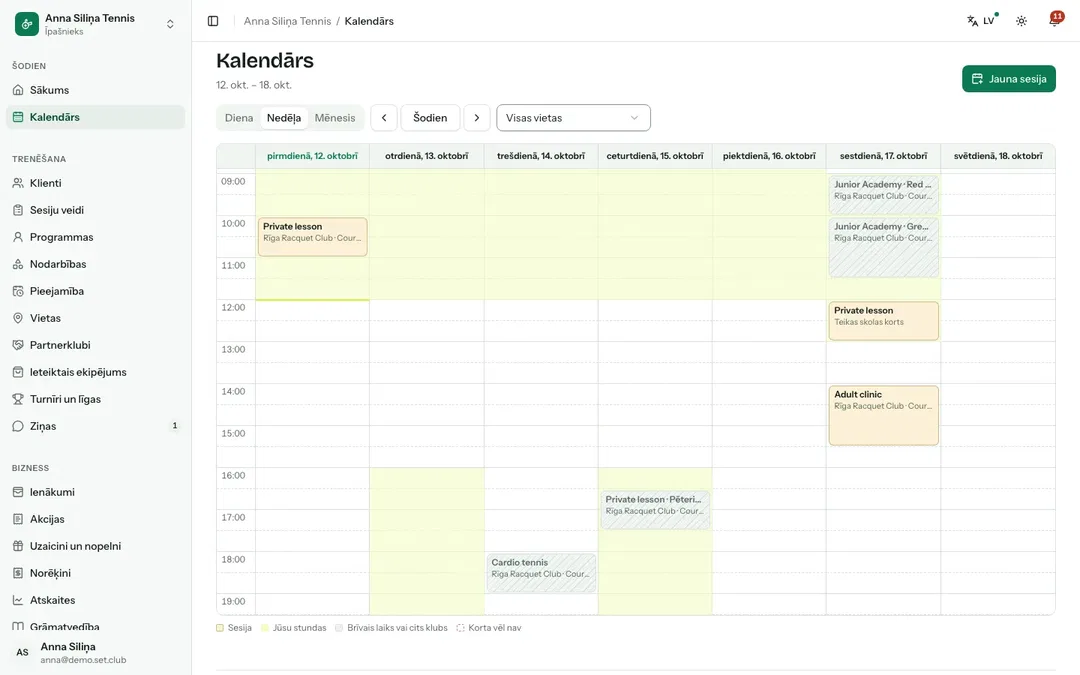This screenshot has height=675, width=1080.
Task: Open the Junior Academy Red session
Action: click(x=884, y=194)
